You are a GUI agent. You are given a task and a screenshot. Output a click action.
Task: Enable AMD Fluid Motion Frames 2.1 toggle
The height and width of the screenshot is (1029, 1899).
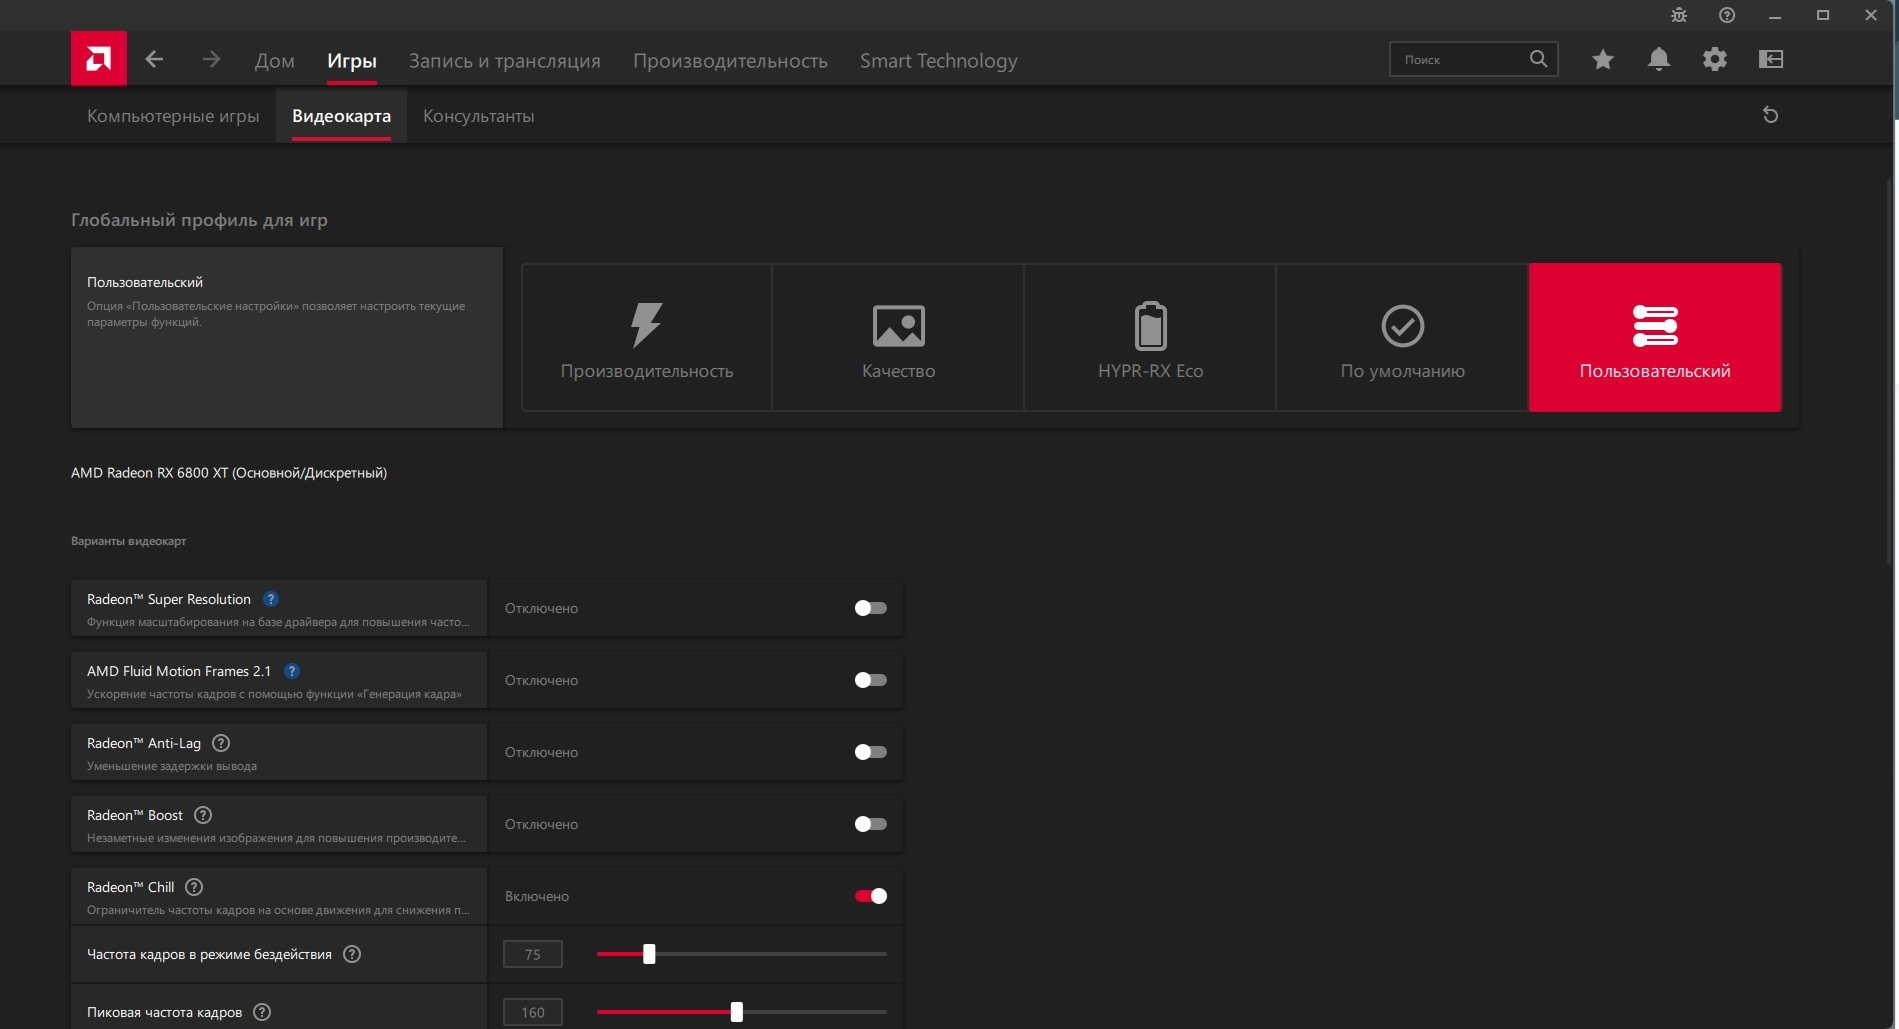[x=871, y=680]
